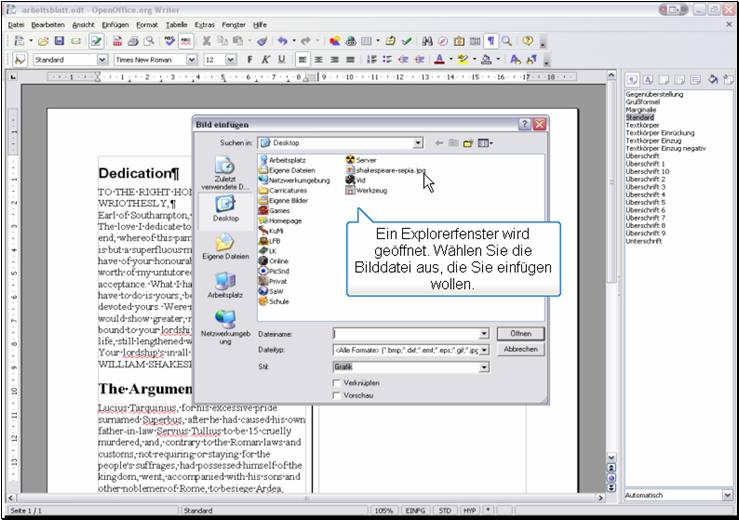Viewport: 739px width, 520px height.
Task: Click the Eigene Dateien places shortcut
Action: (225, 246)
